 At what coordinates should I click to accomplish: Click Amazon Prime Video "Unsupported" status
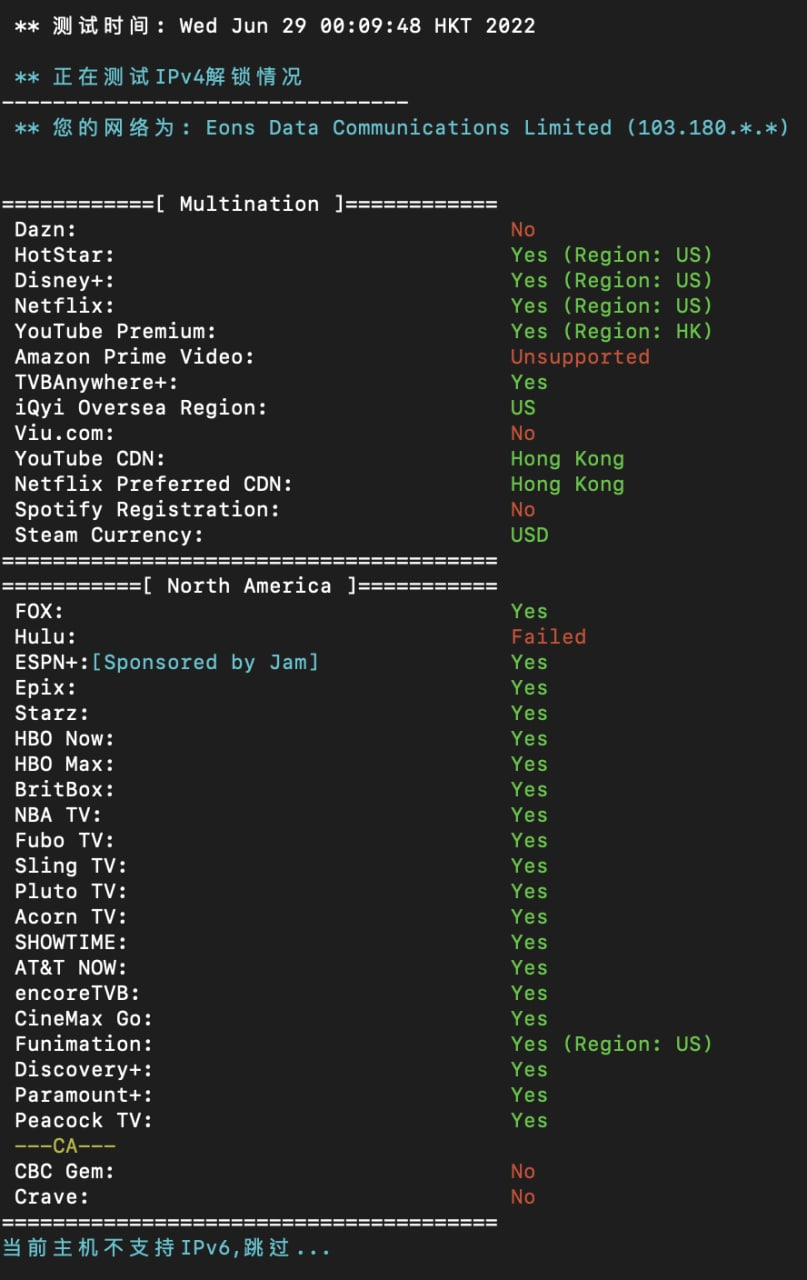pos(580,357)
